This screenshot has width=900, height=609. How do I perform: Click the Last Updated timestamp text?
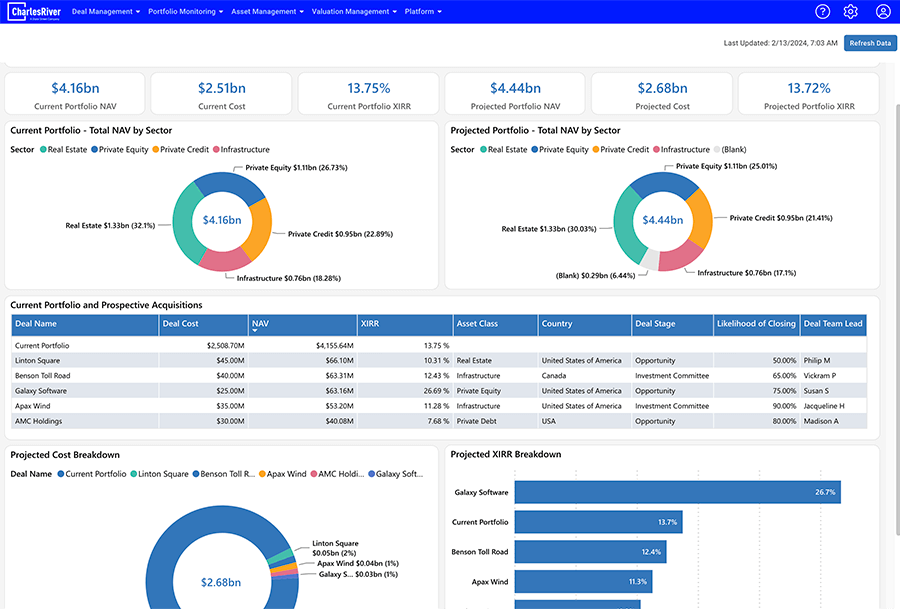[x=780, y=43]
